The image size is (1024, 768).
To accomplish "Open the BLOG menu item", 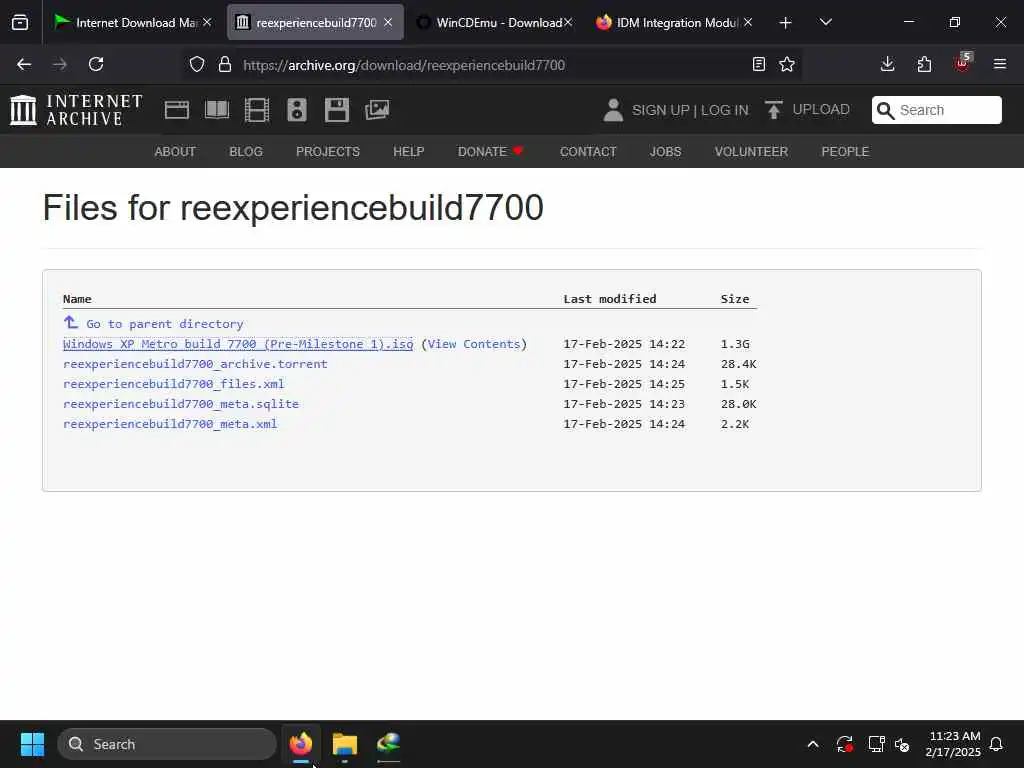I will [246, 152].
